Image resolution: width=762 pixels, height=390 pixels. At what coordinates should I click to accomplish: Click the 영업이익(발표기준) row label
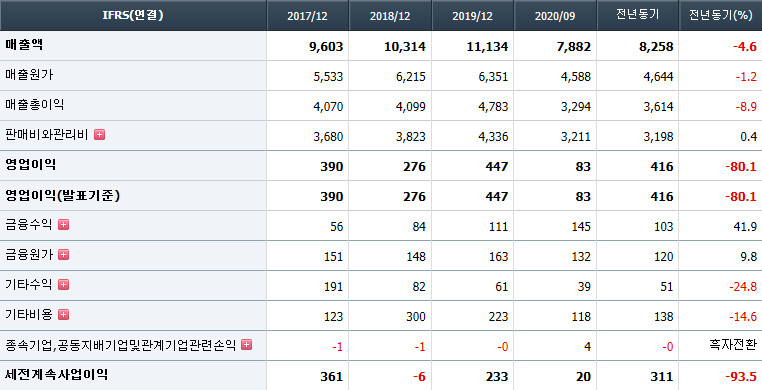[62, 195]
